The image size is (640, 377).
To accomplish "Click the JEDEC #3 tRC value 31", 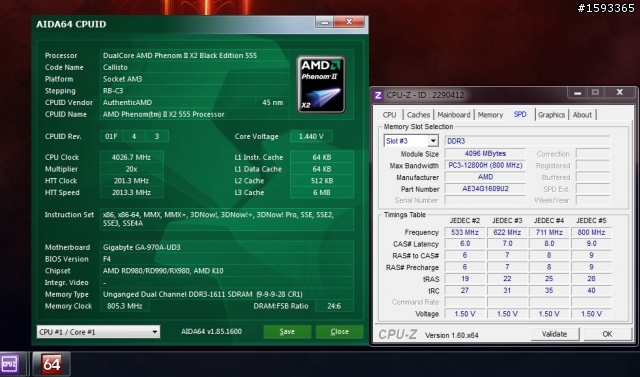I will point(507,291).
